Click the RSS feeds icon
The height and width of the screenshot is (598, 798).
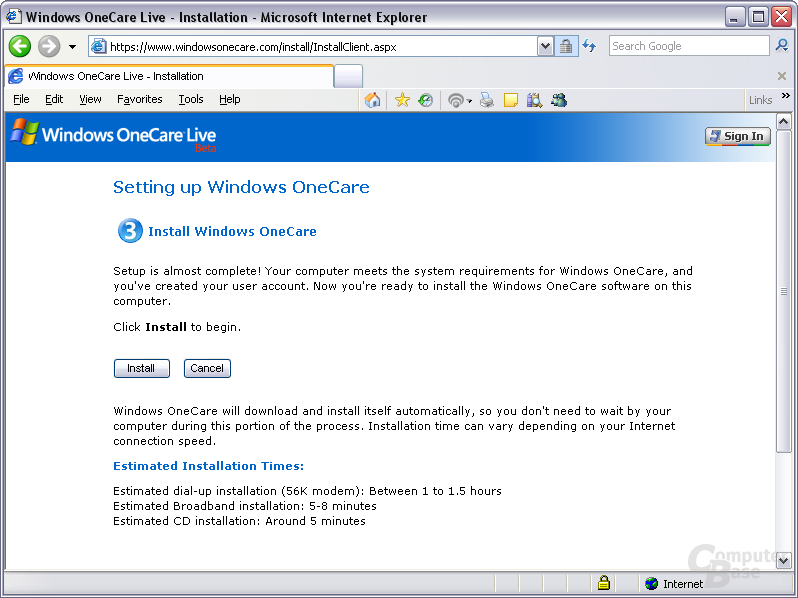click(x=455, y=100)
